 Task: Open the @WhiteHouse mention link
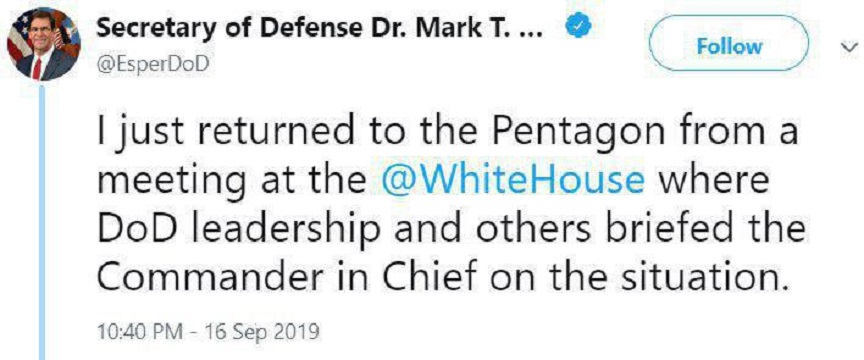[x=512, y=180]
